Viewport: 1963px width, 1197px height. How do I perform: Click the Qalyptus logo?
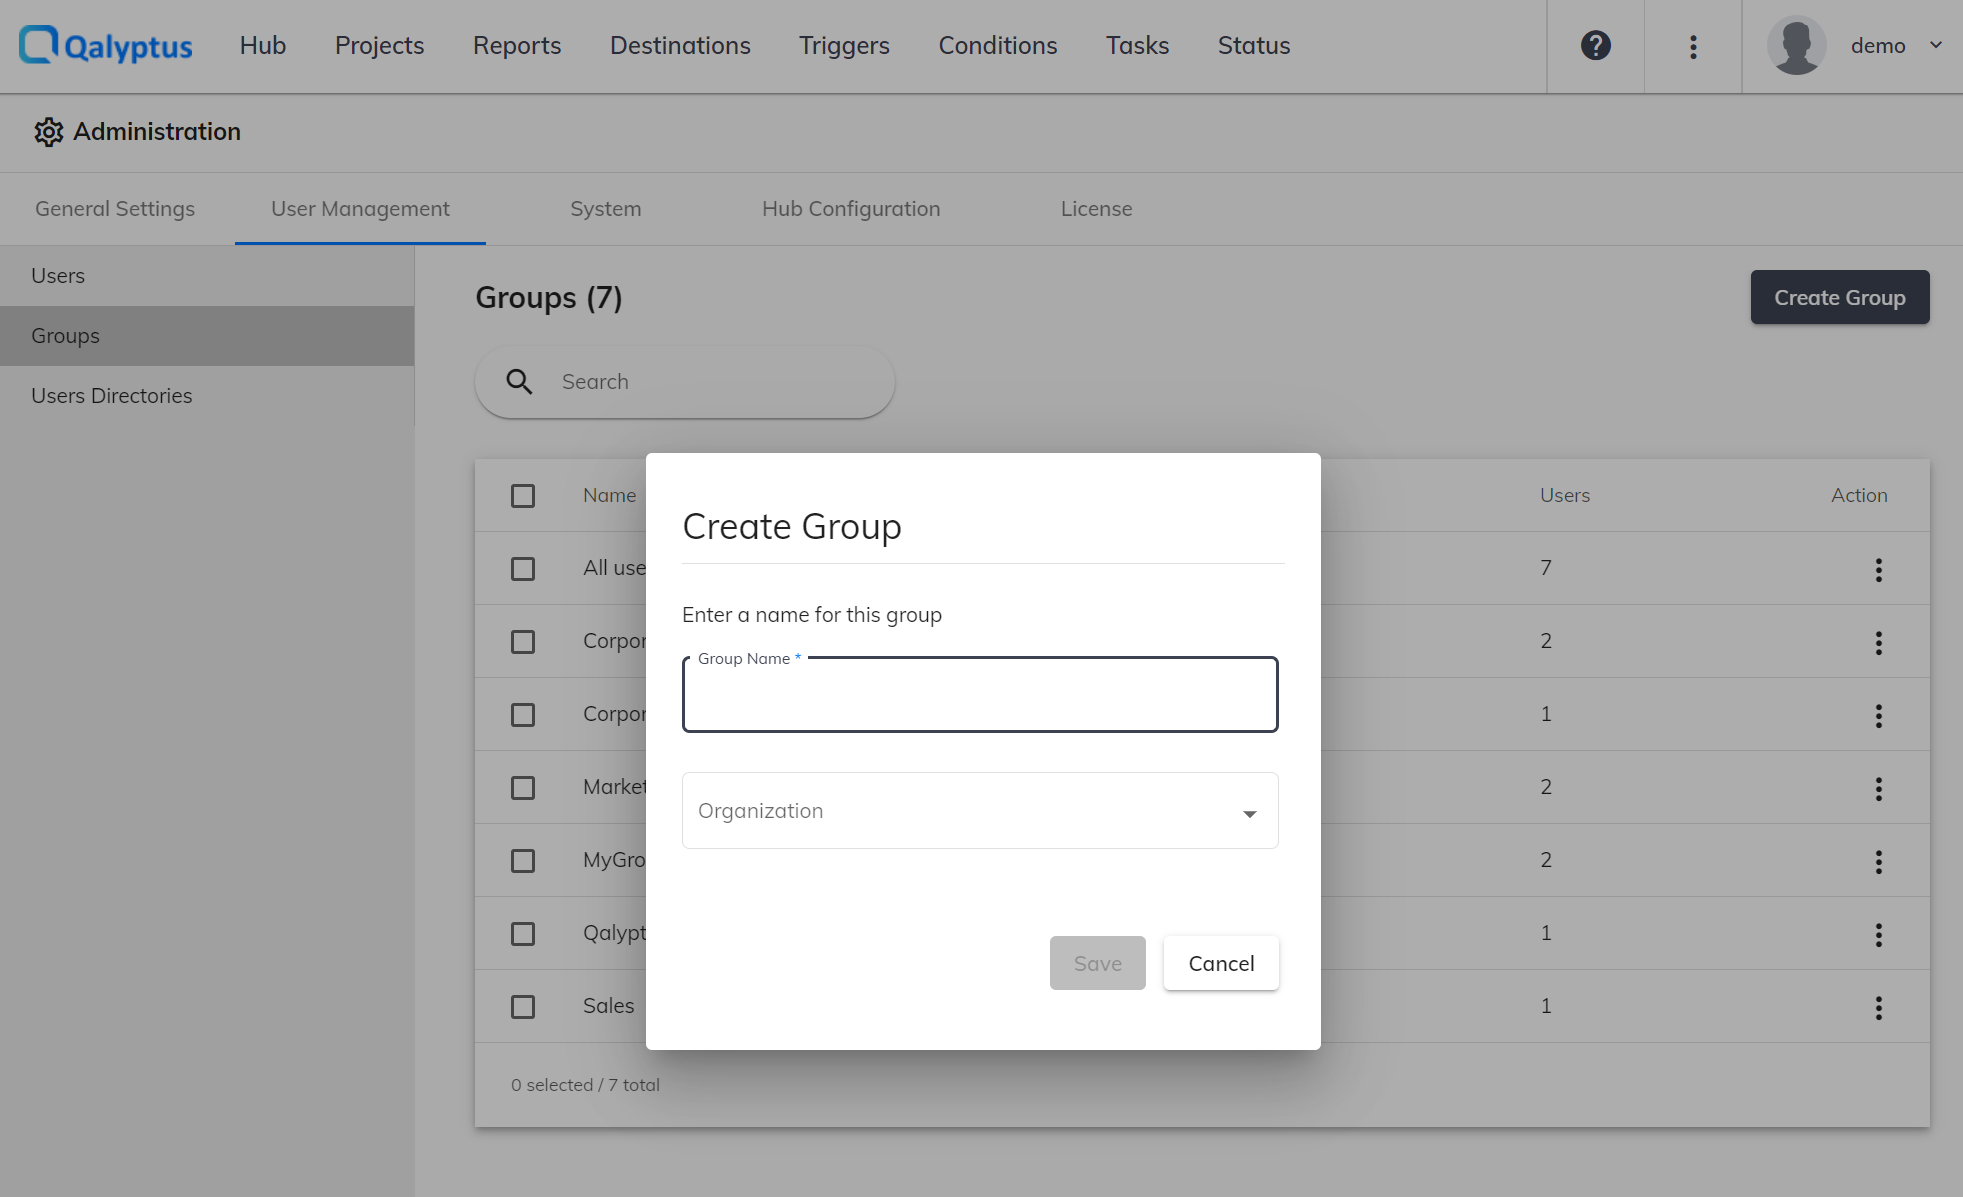pyautogui.click(x=104, y=45)
